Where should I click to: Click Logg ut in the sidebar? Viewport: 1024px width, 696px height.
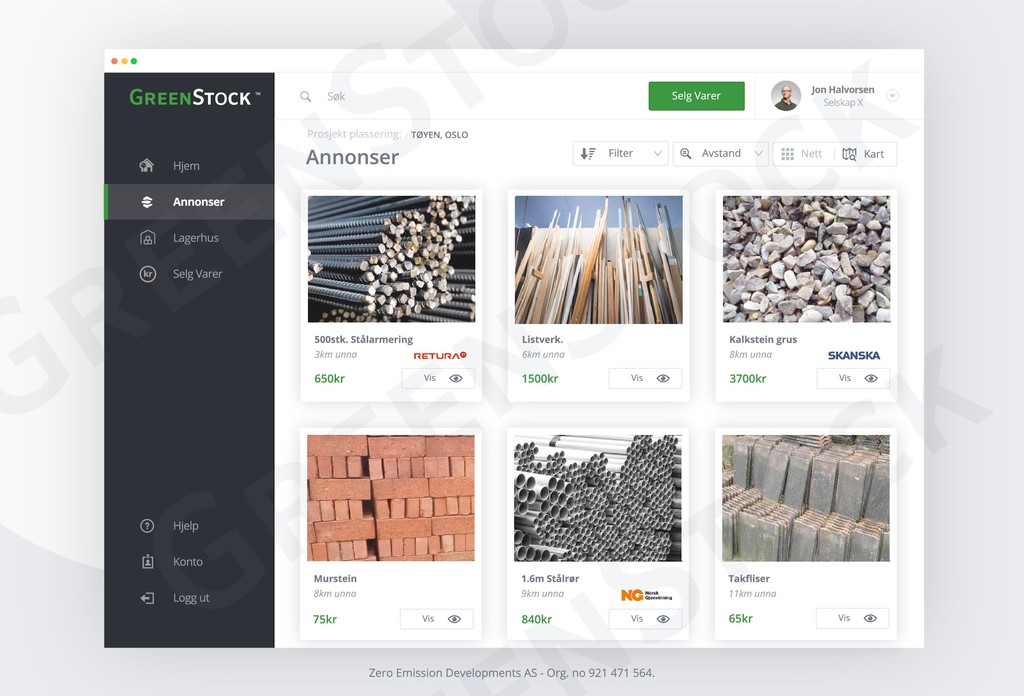[189, 597]
